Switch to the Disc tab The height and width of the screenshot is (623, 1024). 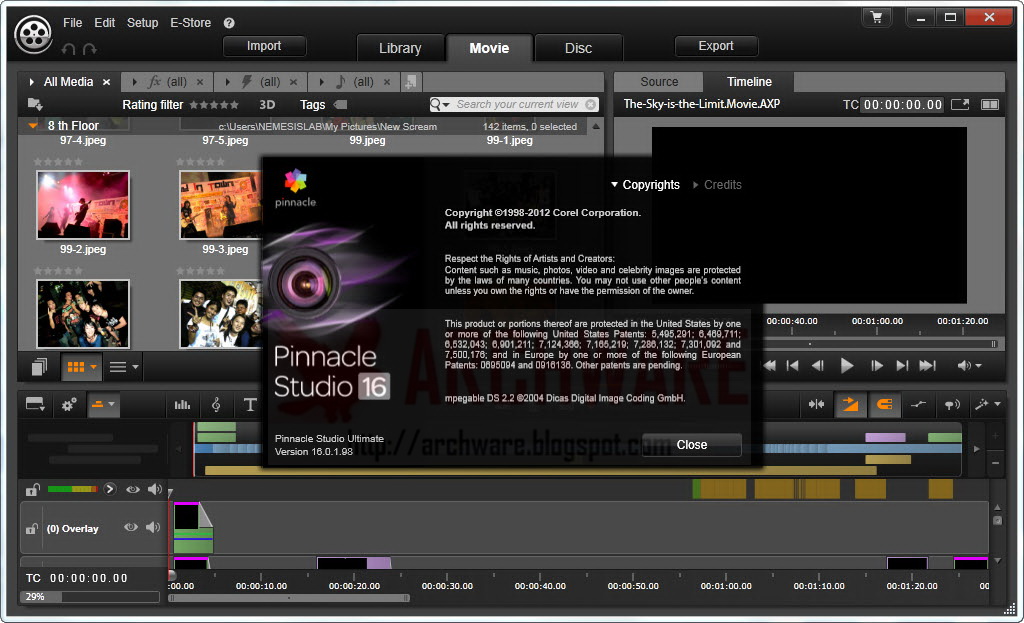(x=579, y=48)
